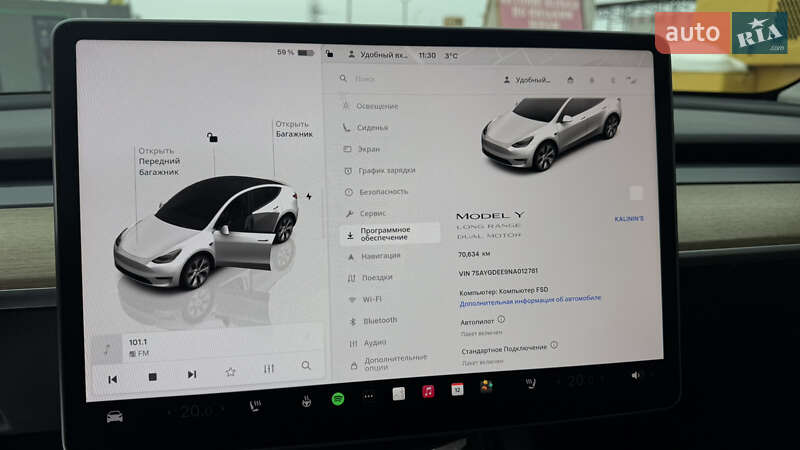Open left seat heater control
This screenshot has height=450, width=800.
[255, 406]
